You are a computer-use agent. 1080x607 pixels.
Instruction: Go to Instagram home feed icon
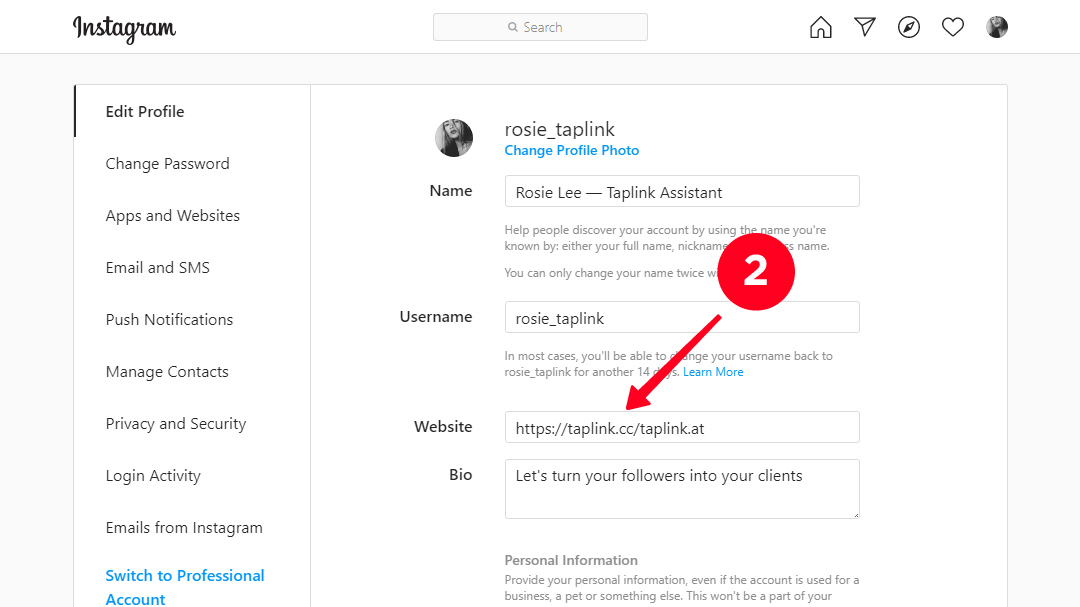pyautogui.click(x=820, y=28)
